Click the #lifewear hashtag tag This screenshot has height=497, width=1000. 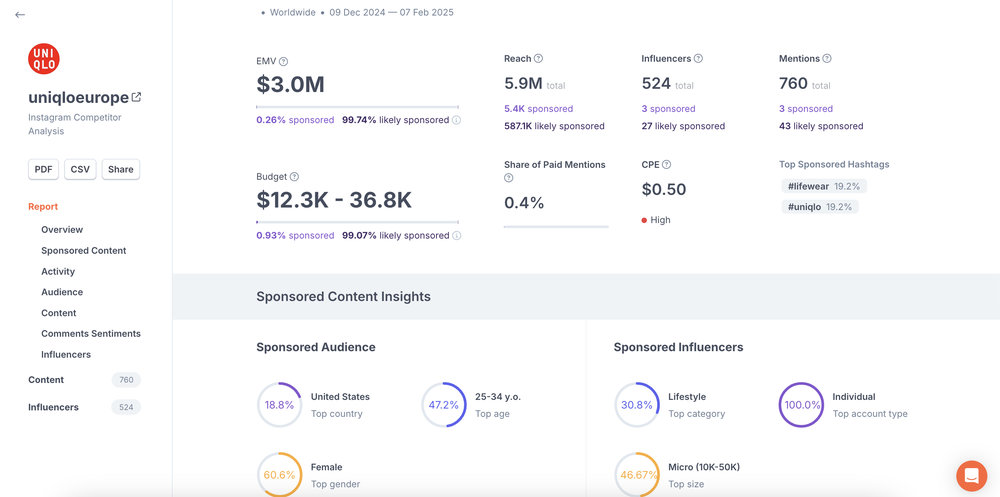(x=824, y=186)
